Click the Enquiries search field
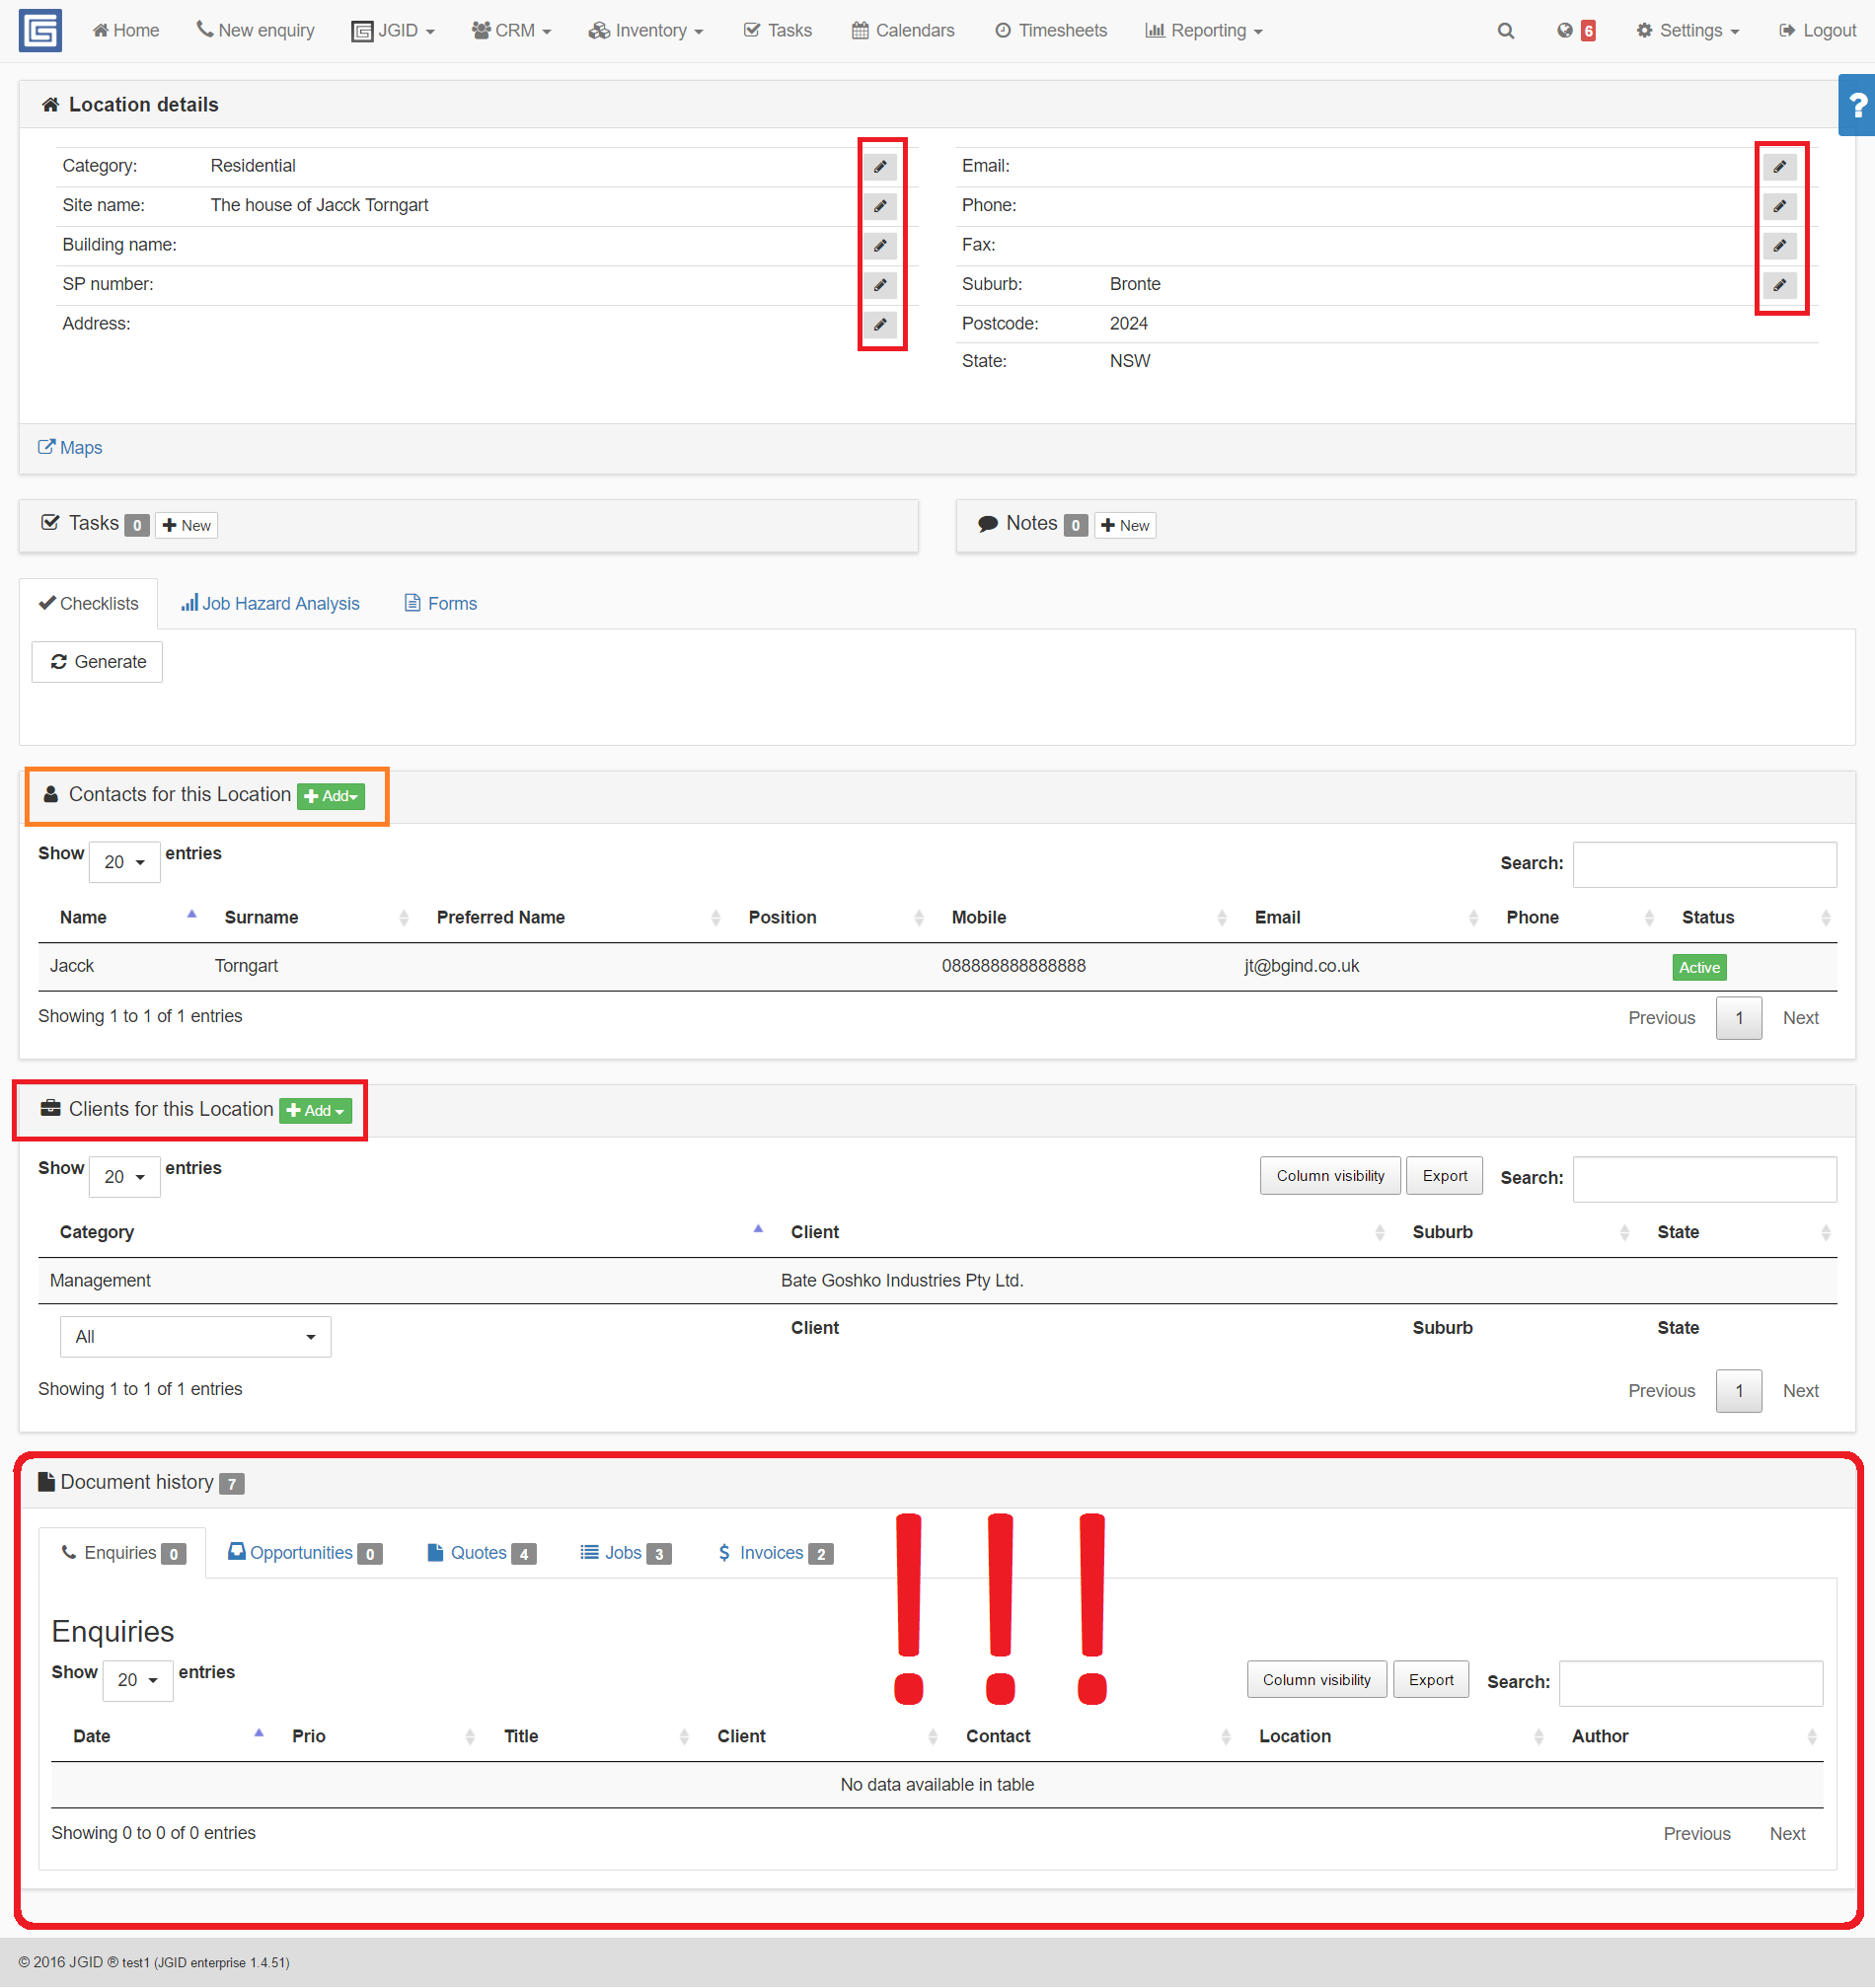 point(1691,1684)
